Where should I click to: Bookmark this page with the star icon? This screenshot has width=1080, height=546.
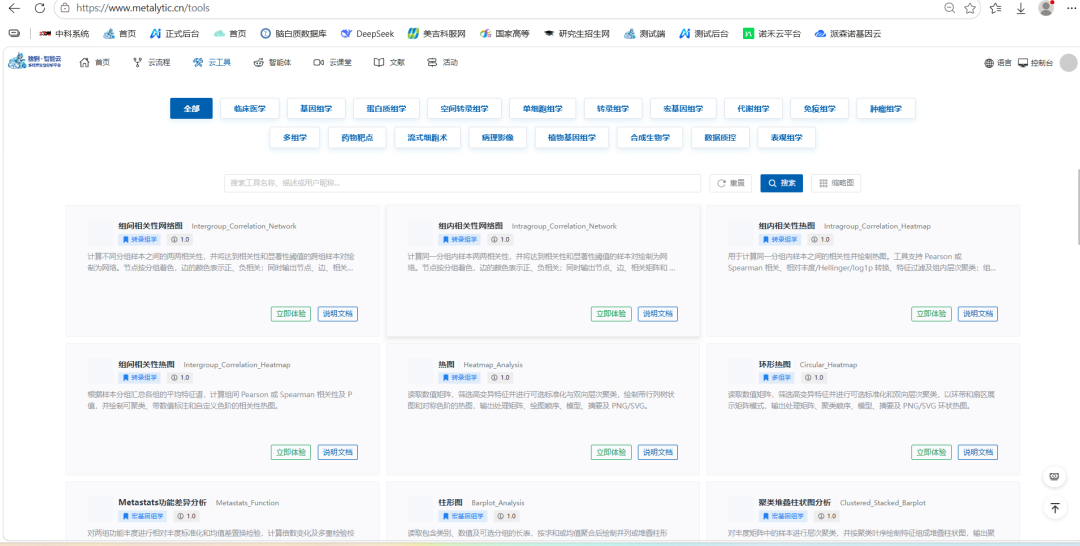(970, 8)
